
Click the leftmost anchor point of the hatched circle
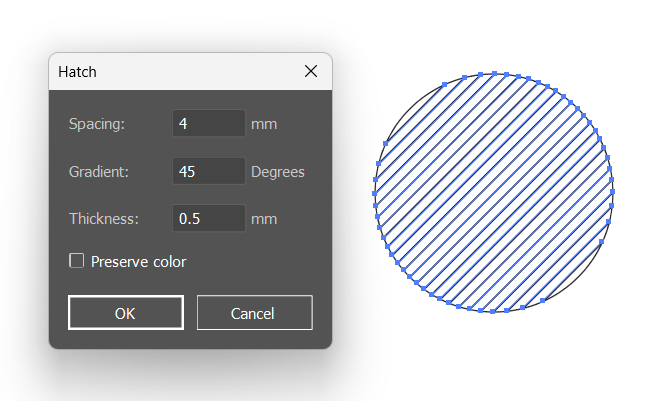[374, 193]
